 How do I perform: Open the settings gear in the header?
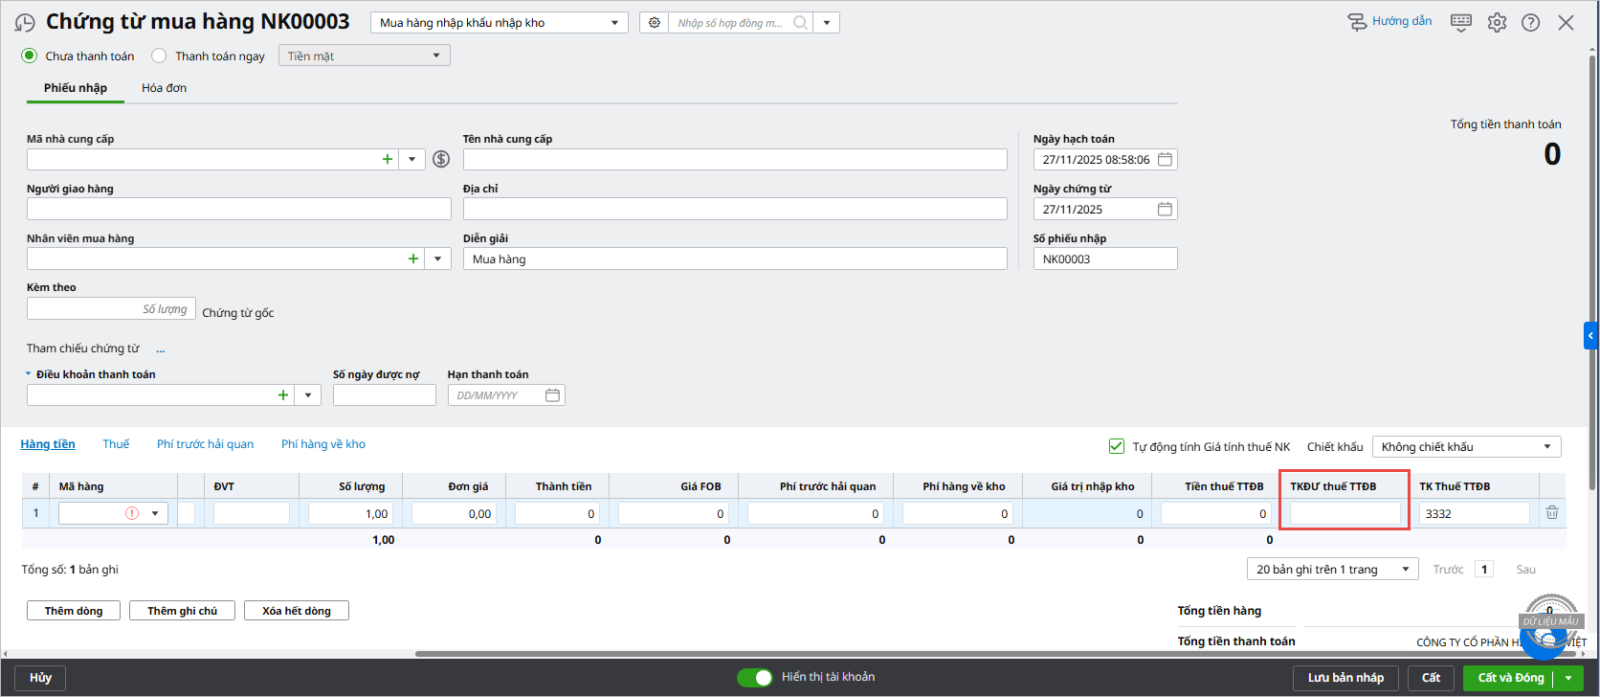1496,22
